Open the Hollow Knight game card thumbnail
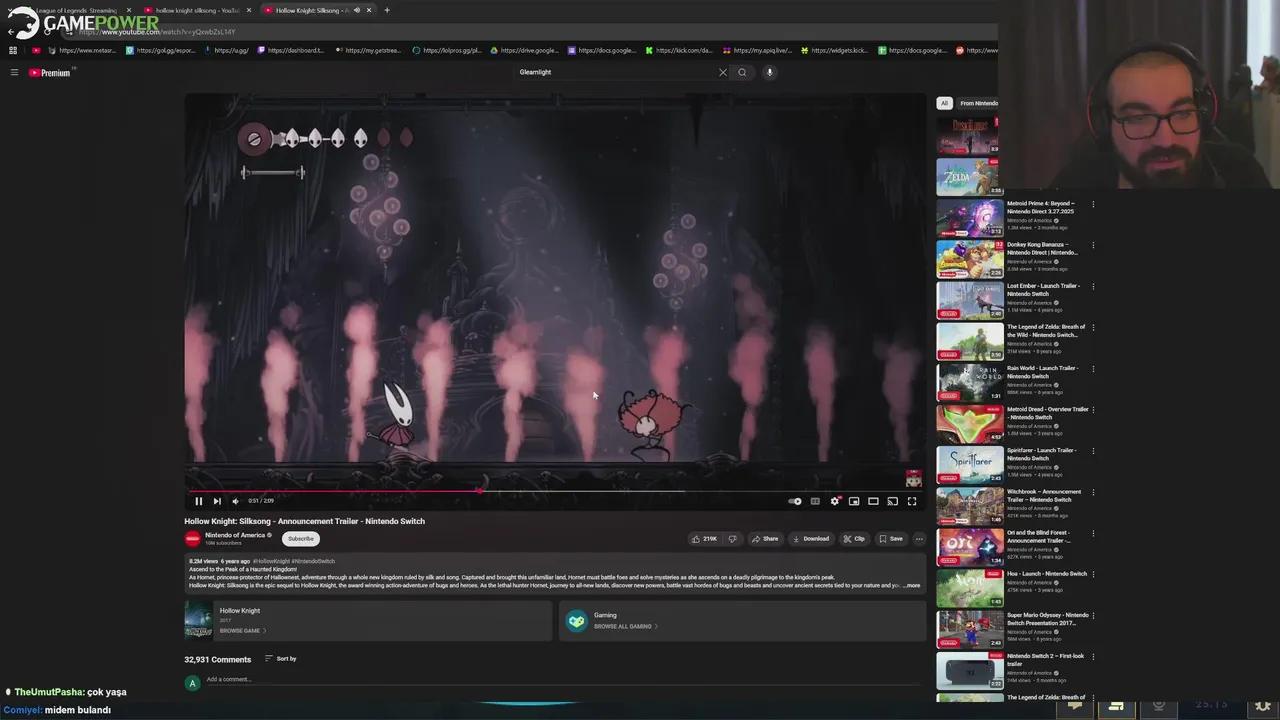The width and height of the screenshot is (1280, 720). click(198, 620)
